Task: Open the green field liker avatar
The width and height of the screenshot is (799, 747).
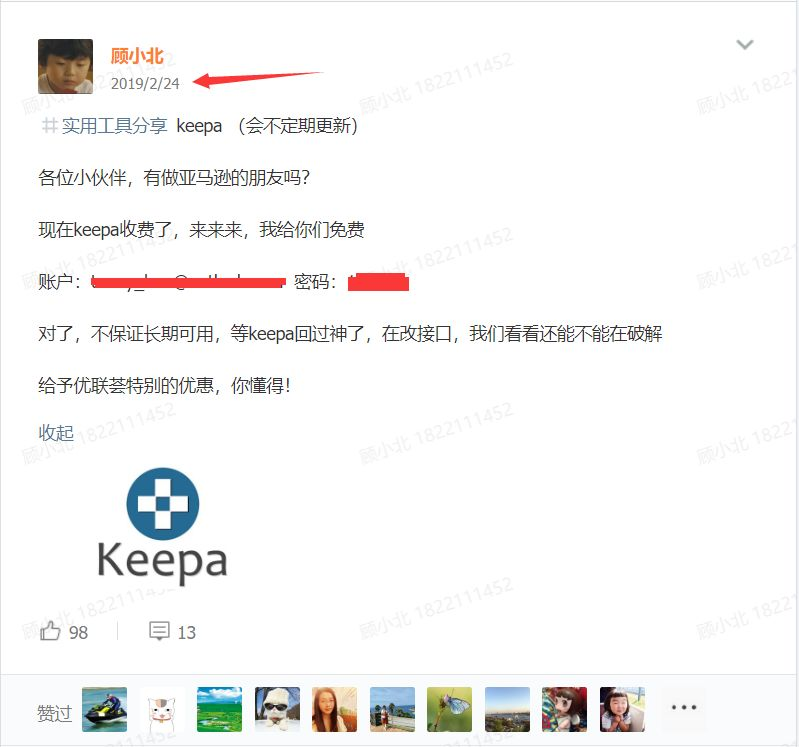Action: pos(220,709)
